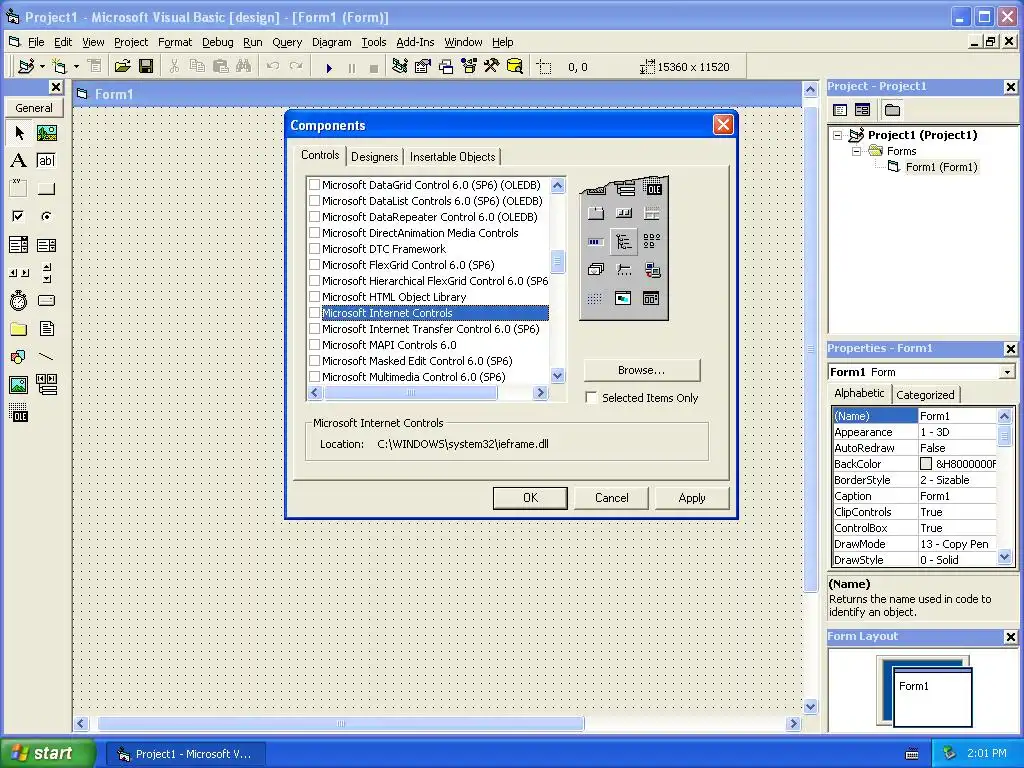Image resolution: width=1024 pixels, height=768 pixels.
Task: Select the Image tool in toolbox
Action: pos(19,385)
